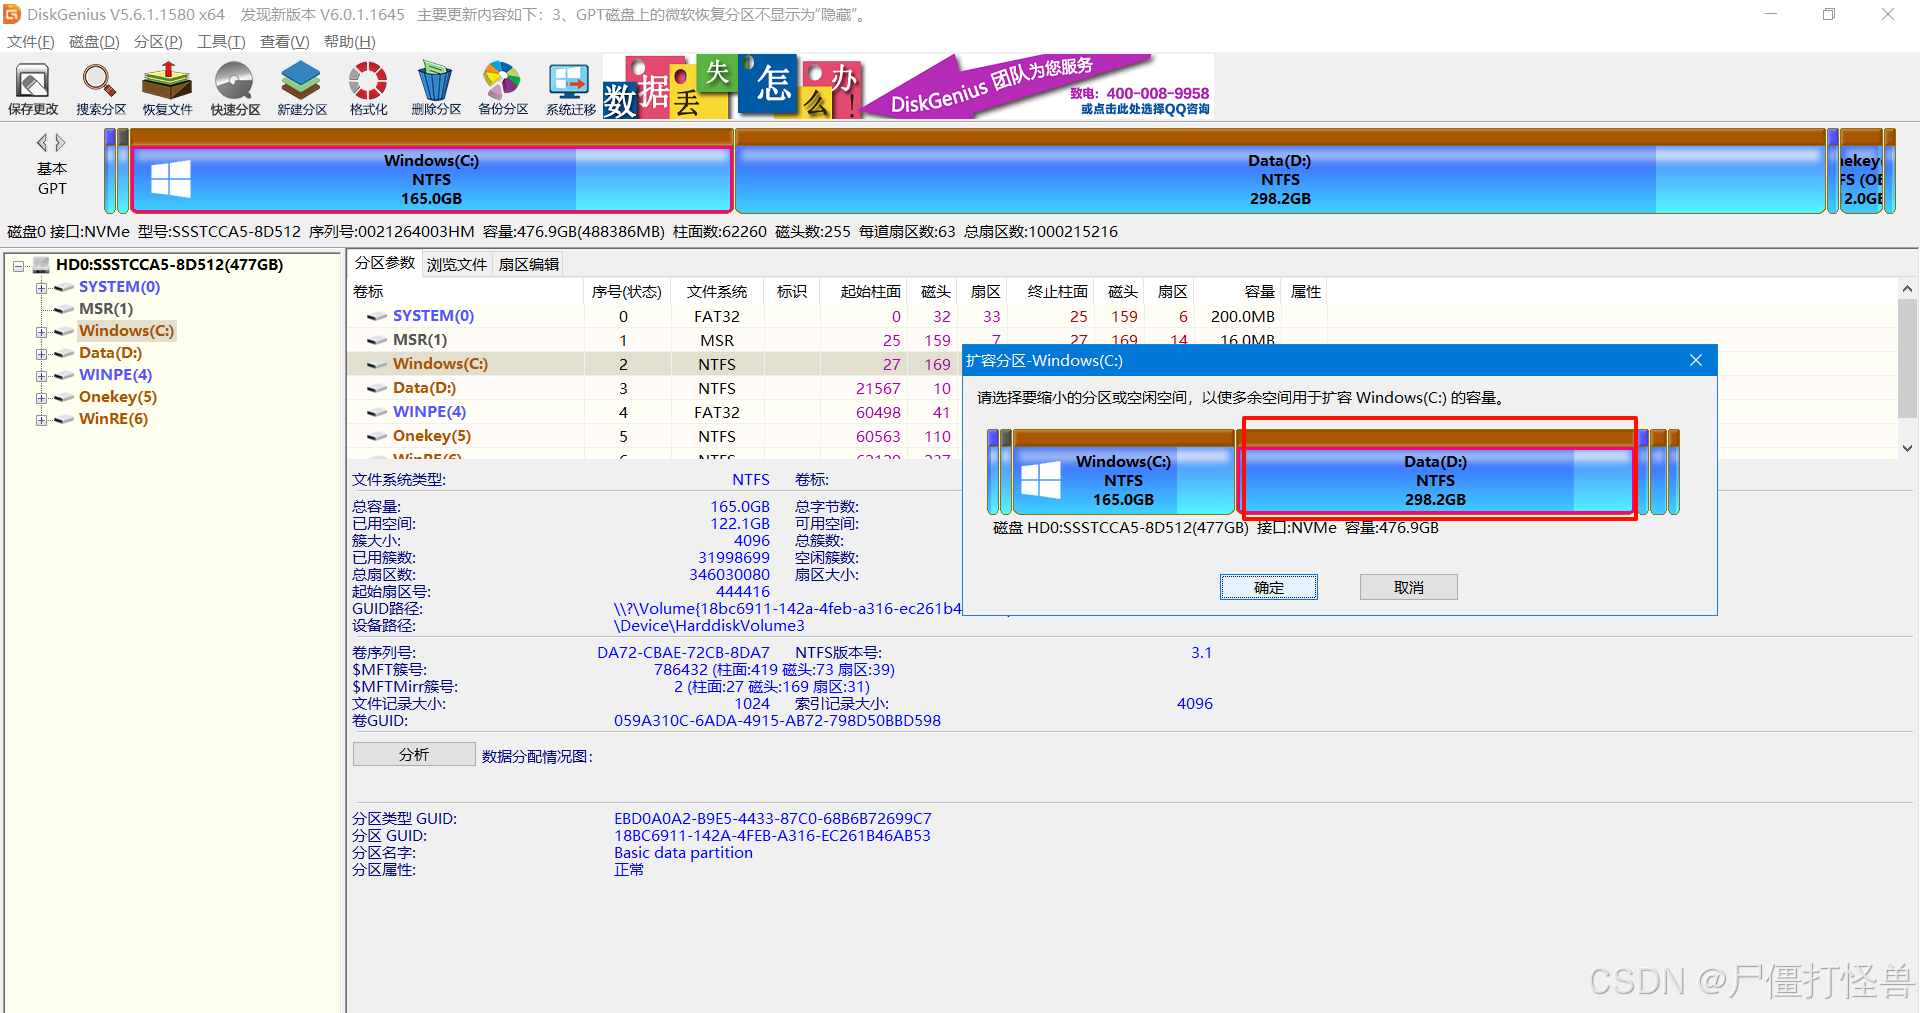The image size is (1920, 1013).
Task: Click the 删除分区 (delete partition) icon
Action: [436, 88]
